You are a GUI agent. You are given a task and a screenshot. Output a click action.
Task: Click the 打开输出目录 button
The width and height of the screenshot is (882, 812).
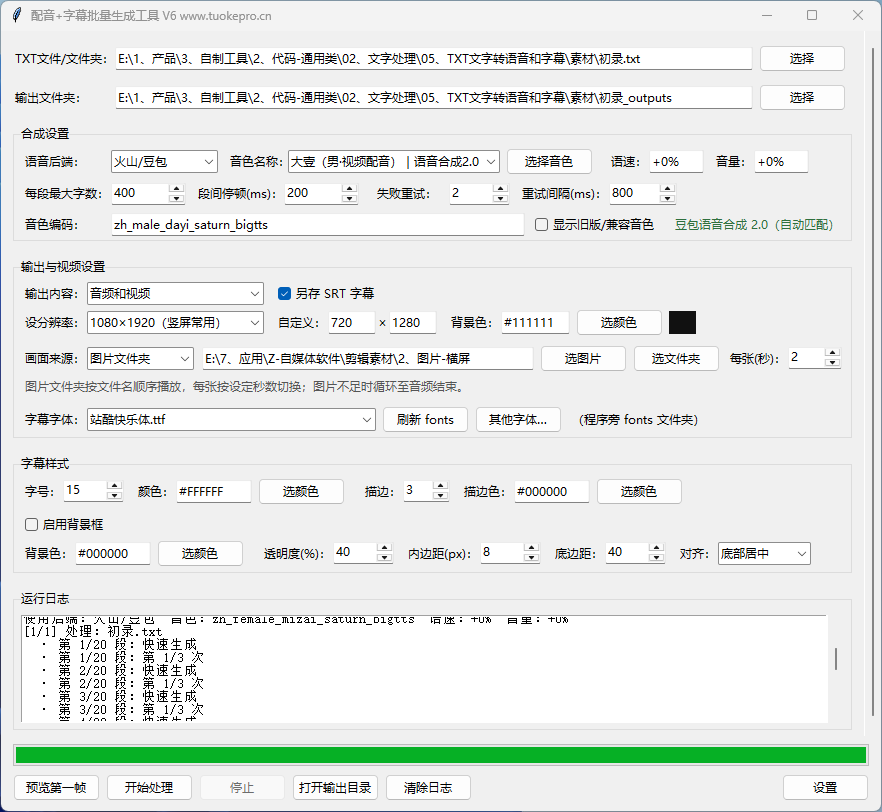(335, 788)
